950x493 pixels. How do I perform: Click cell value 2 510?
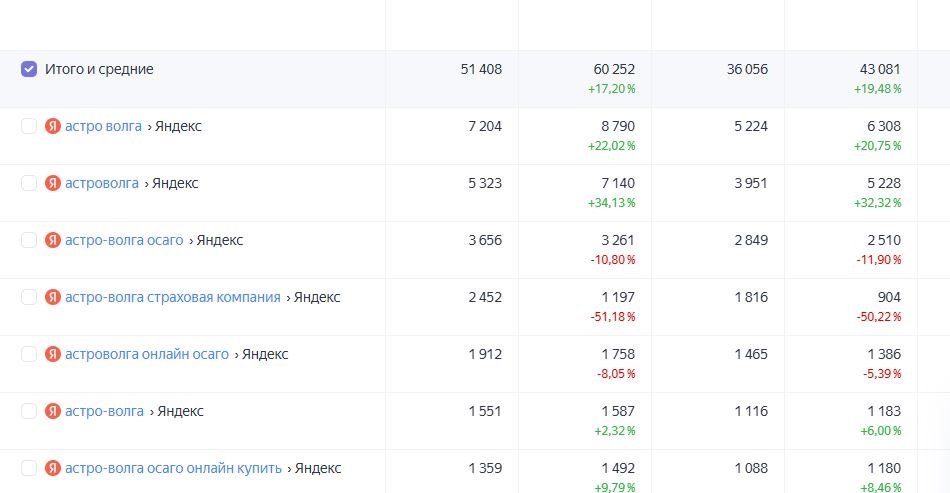click(x=884, y=240)
